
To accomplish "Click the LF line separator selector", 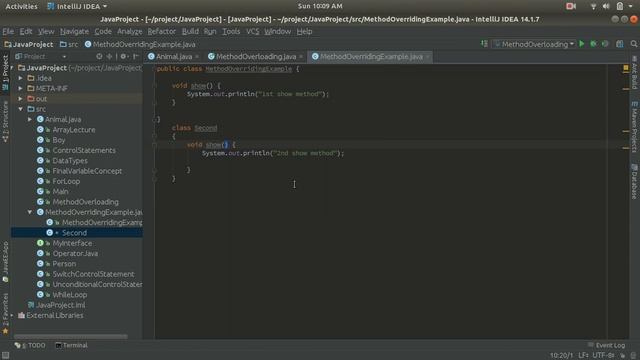I will click(x=583, y=356).
